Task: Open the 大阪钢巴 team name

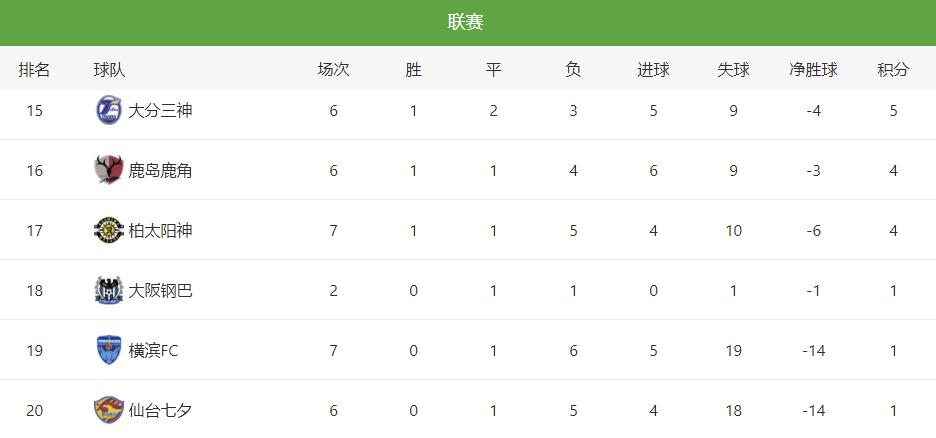Action: 160,290
